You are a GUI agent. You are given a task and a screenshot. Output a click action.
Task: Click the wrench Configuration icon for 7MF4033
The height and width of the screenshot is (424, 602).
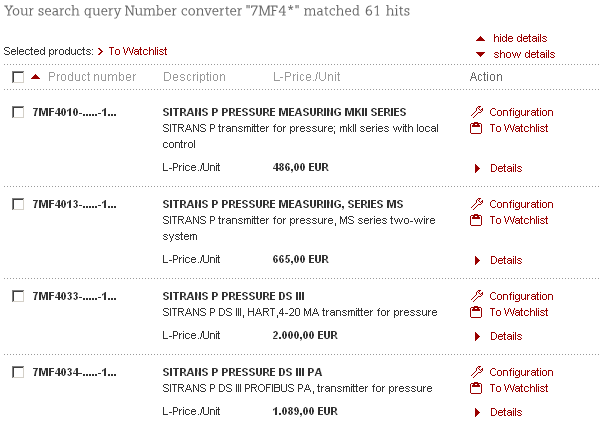tap(476, 296)
